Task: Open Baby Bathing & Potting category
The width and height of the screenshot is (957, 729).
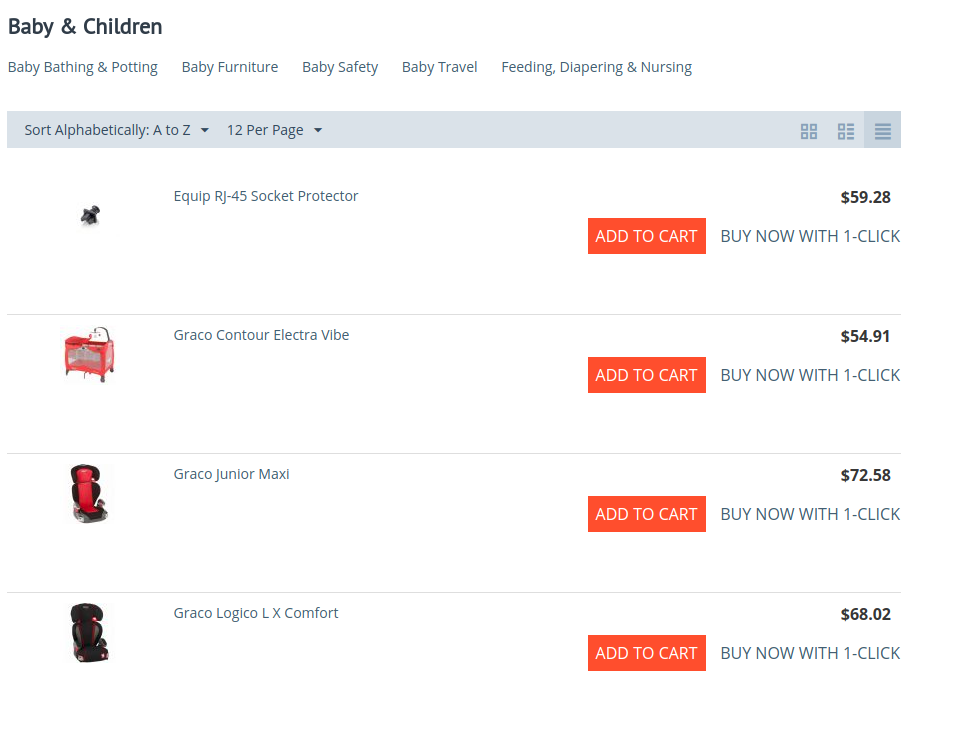Action: (x=82, y=67)
